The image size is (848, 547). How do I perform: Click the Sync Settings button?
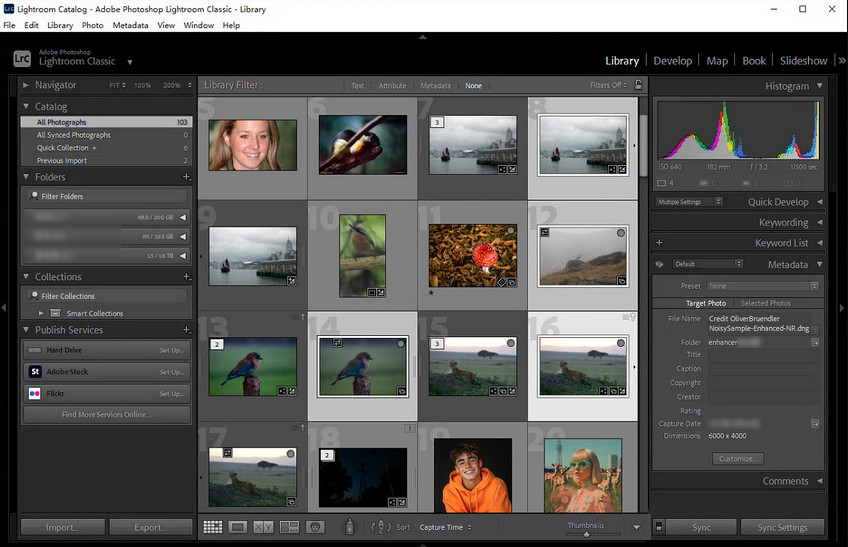[x=782, y=527]
